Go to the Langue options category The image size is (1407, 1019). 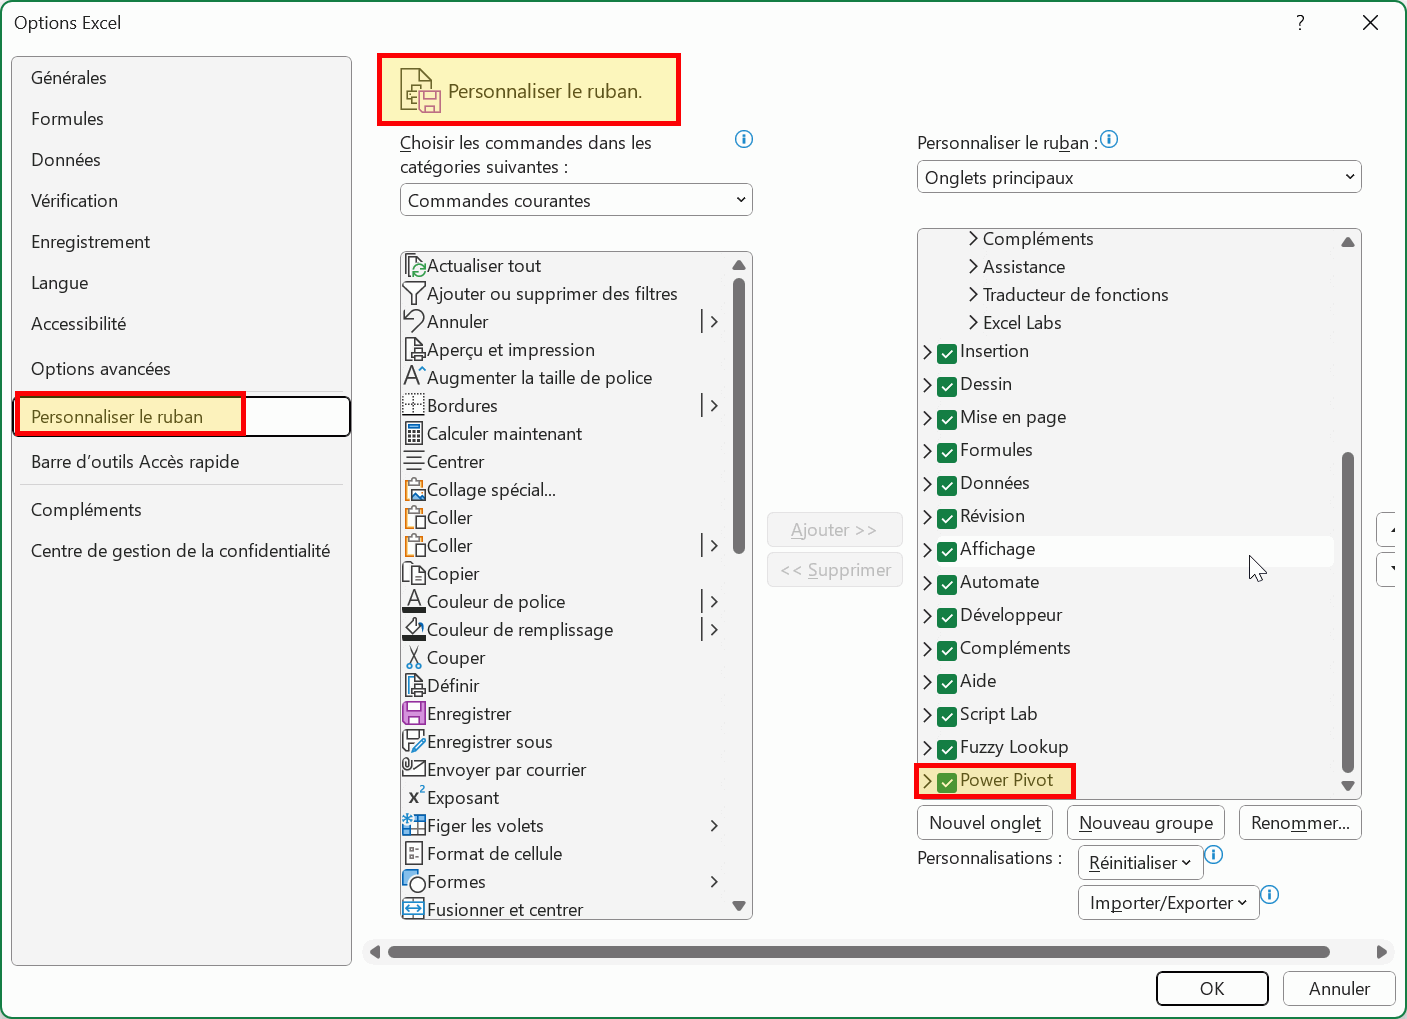coord(181,283)
